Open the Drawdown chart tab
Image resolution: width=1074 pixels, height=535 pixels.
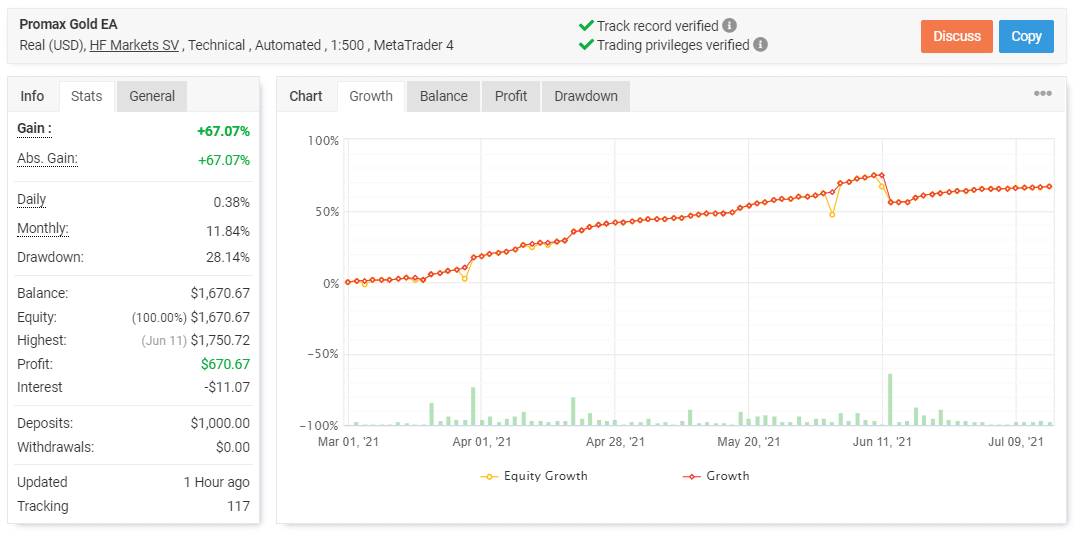pos(585,96)
